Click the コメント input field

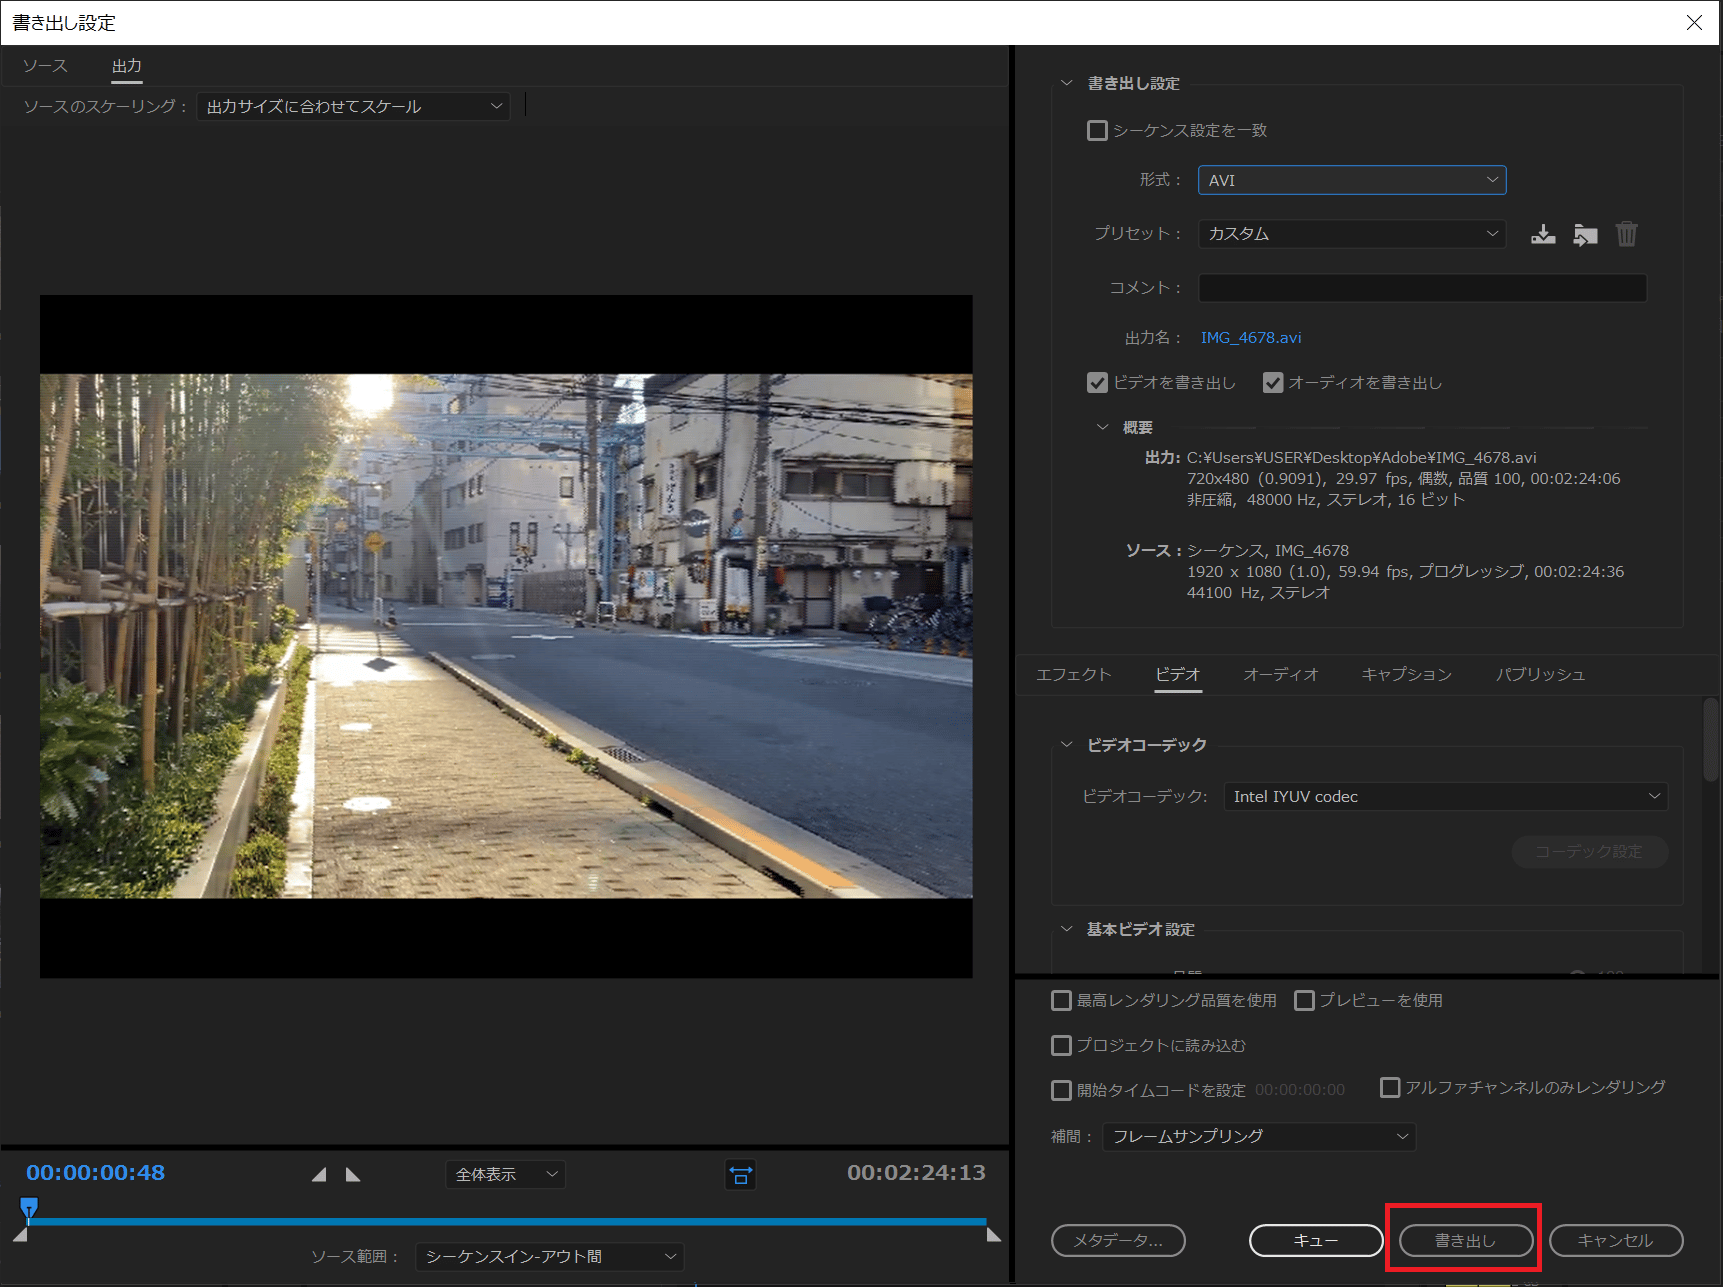click(1422, 288)
